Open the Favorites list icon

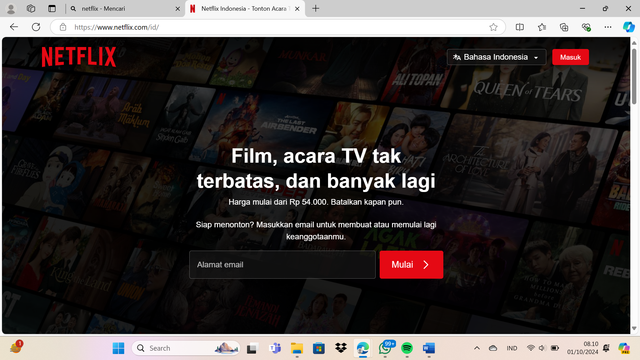pos(542,27)
